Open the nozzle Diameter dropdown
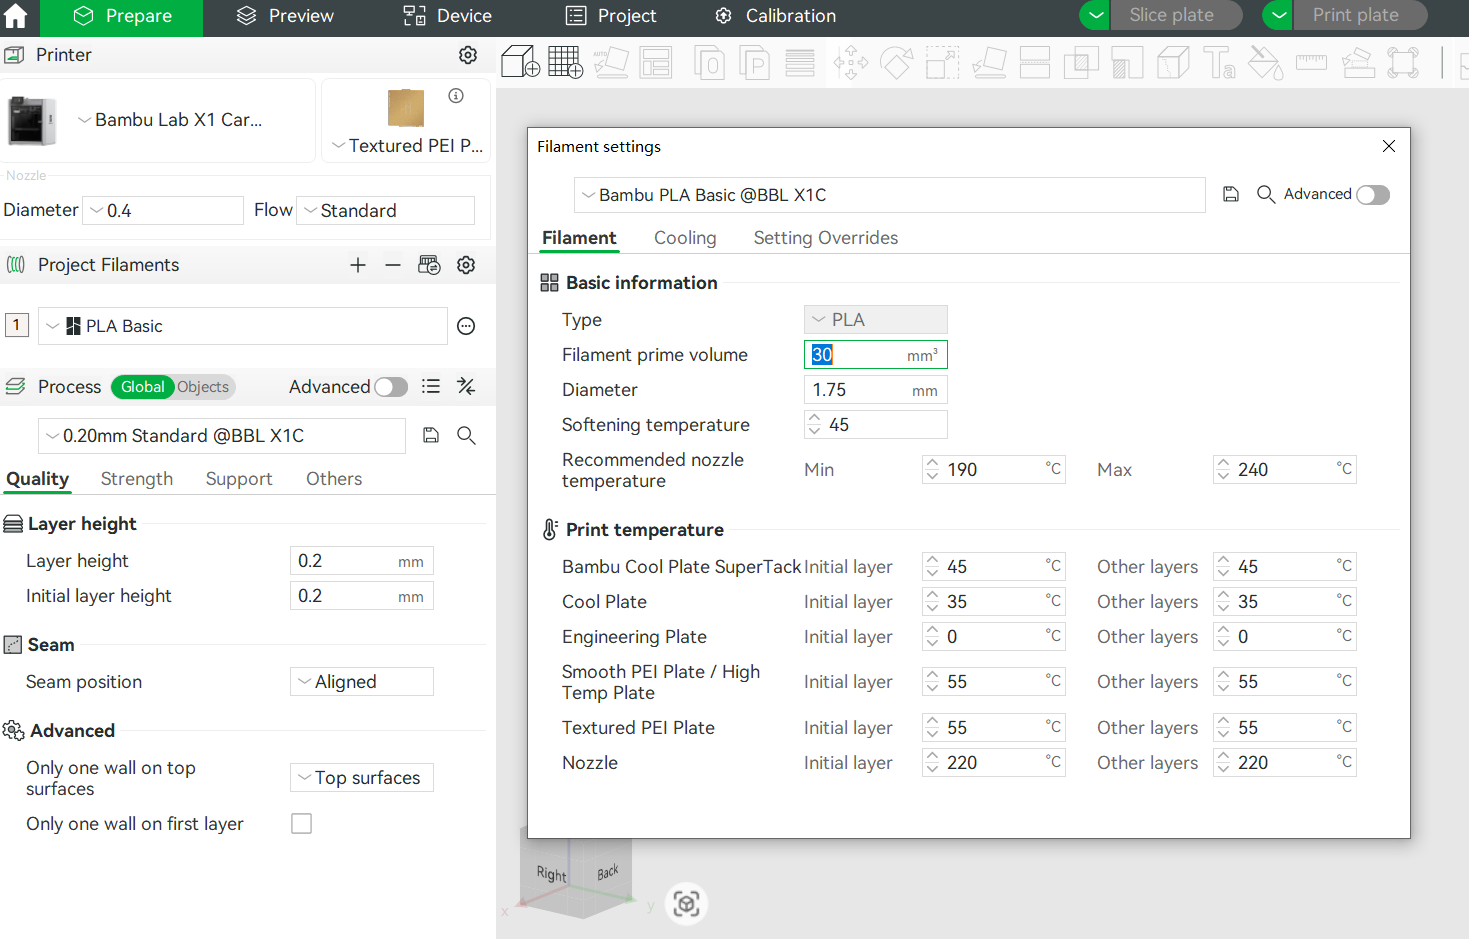 [163, 211]
